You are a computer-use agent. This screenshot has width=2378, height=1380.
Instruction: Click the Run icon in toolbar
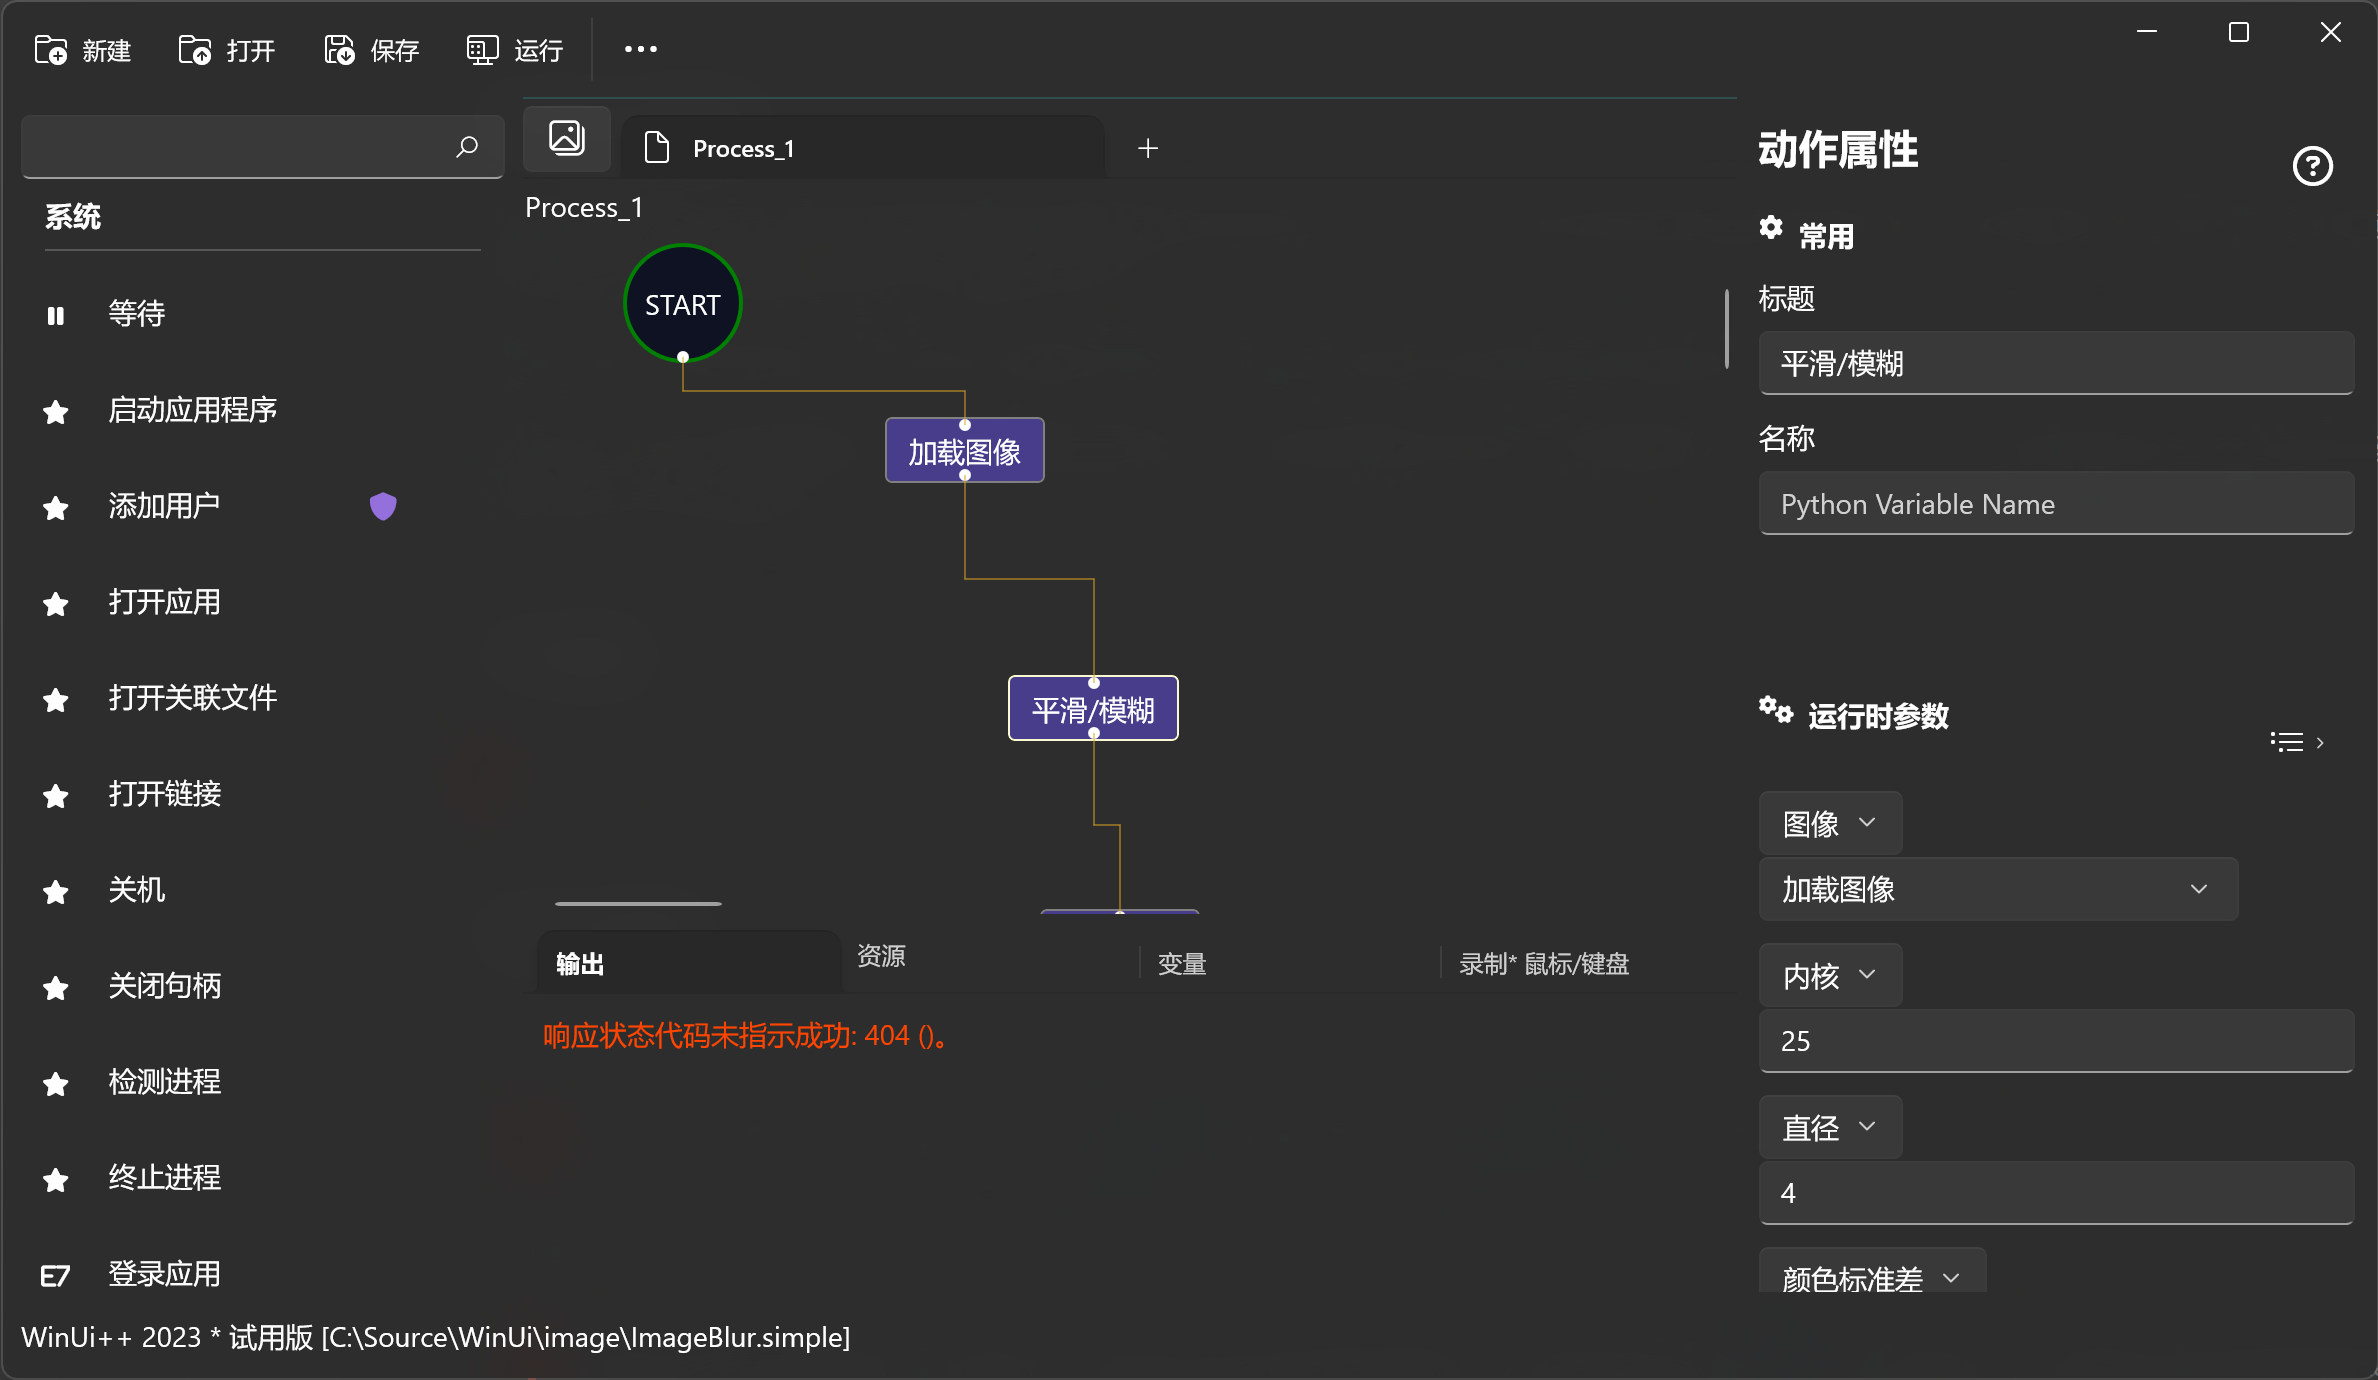click(x=482, y=50)
